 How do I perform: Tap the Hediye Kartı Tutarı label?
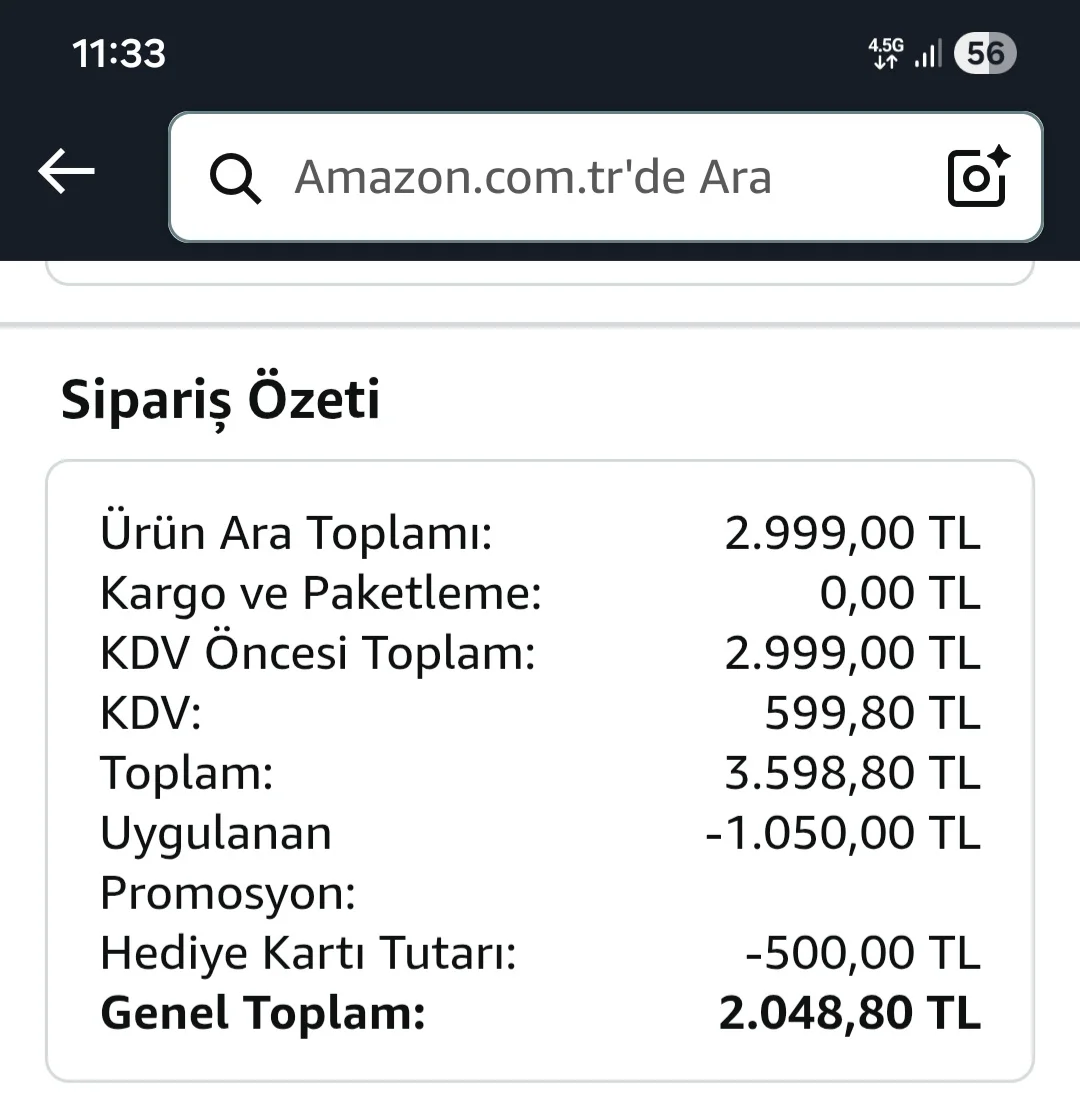pos(308,953)
